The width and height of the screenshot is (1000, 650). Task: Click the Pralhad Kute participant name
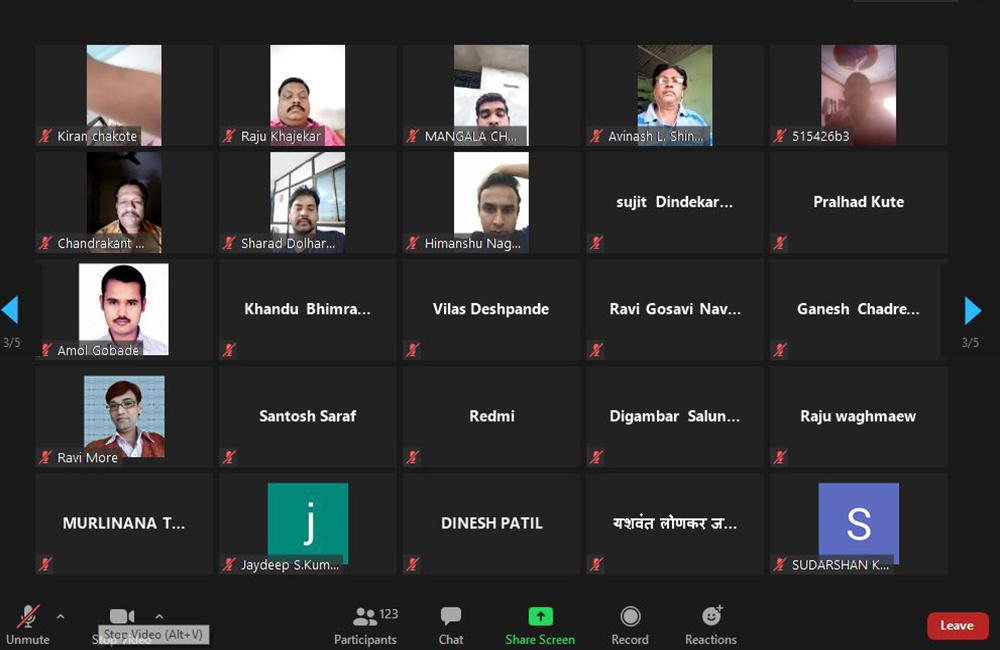(x=858, y=202)
